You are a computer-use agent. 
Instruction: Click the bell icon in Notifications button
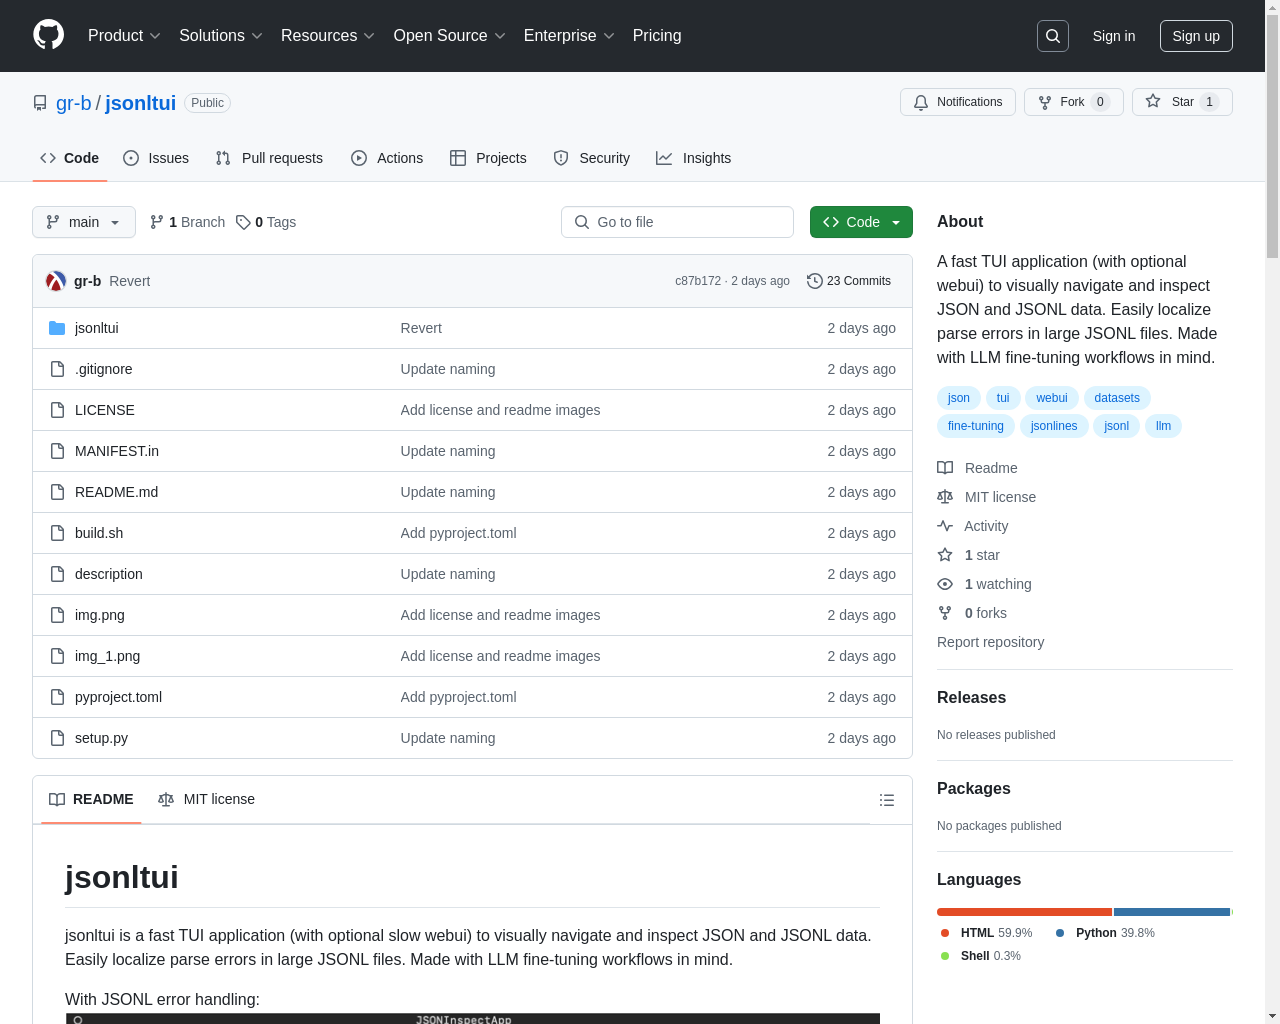[921, 102]
